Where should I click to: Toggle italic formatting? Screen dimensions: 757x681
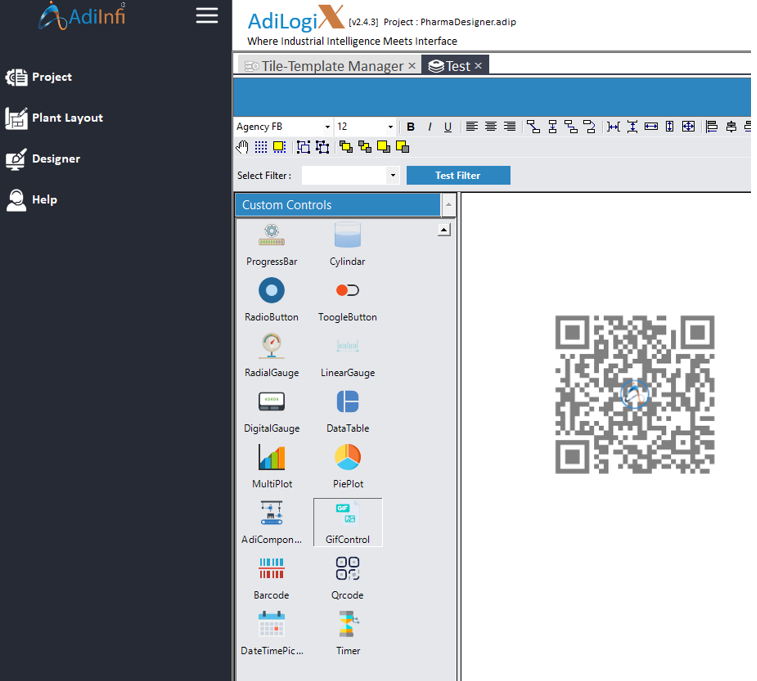click(429, 127)
